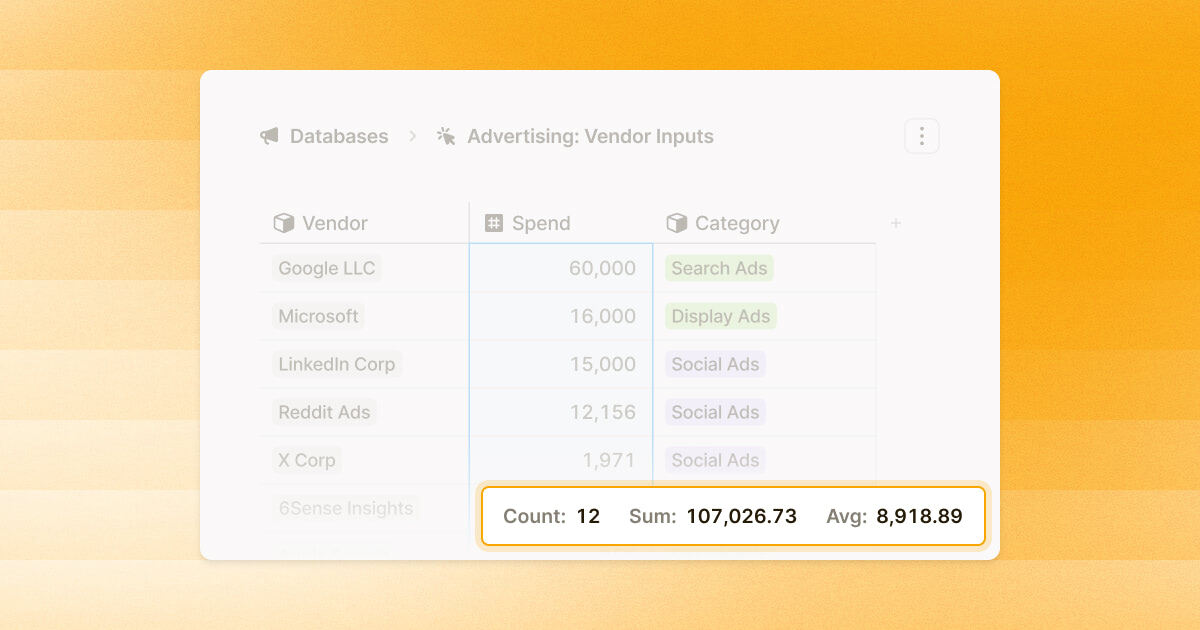1200x630 pixels.
Task: Select the Vendor column header
Action: 364,223
